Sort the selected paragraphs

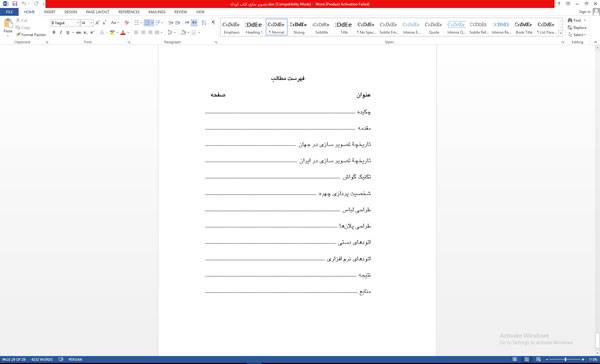pyautogui.click(x=204, y=23)
